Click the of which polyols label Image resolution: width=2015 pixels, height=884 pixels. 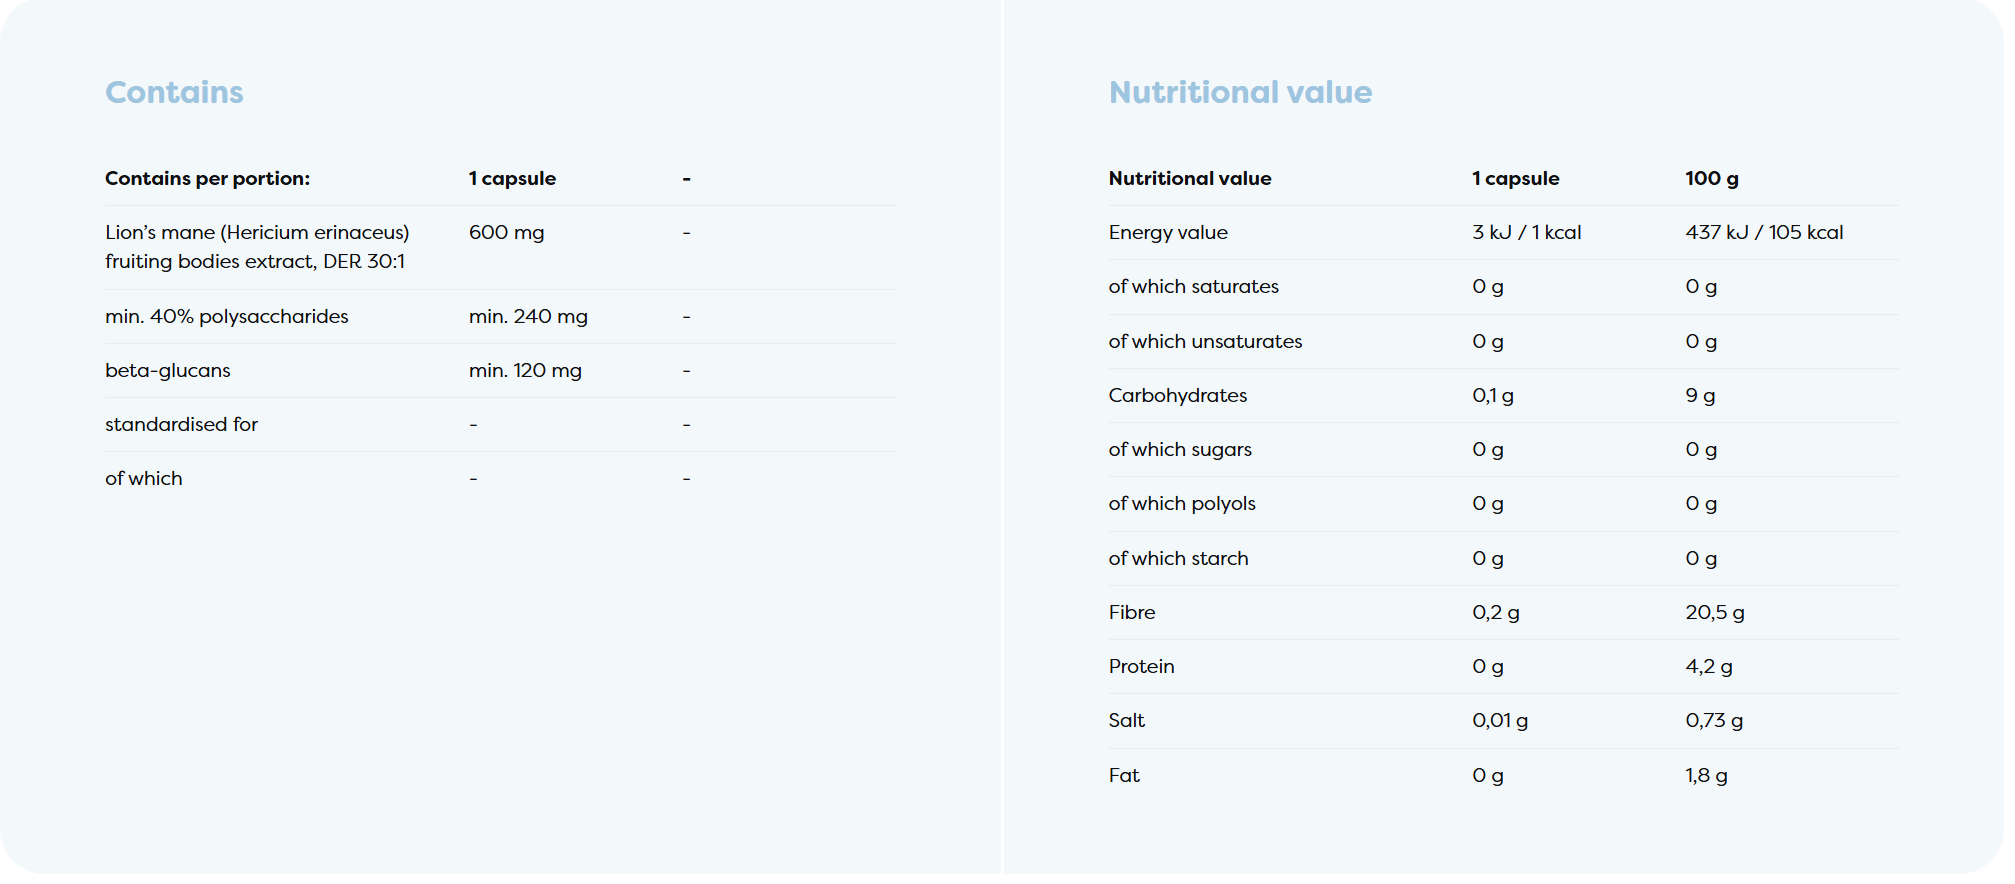(1181, 504)
